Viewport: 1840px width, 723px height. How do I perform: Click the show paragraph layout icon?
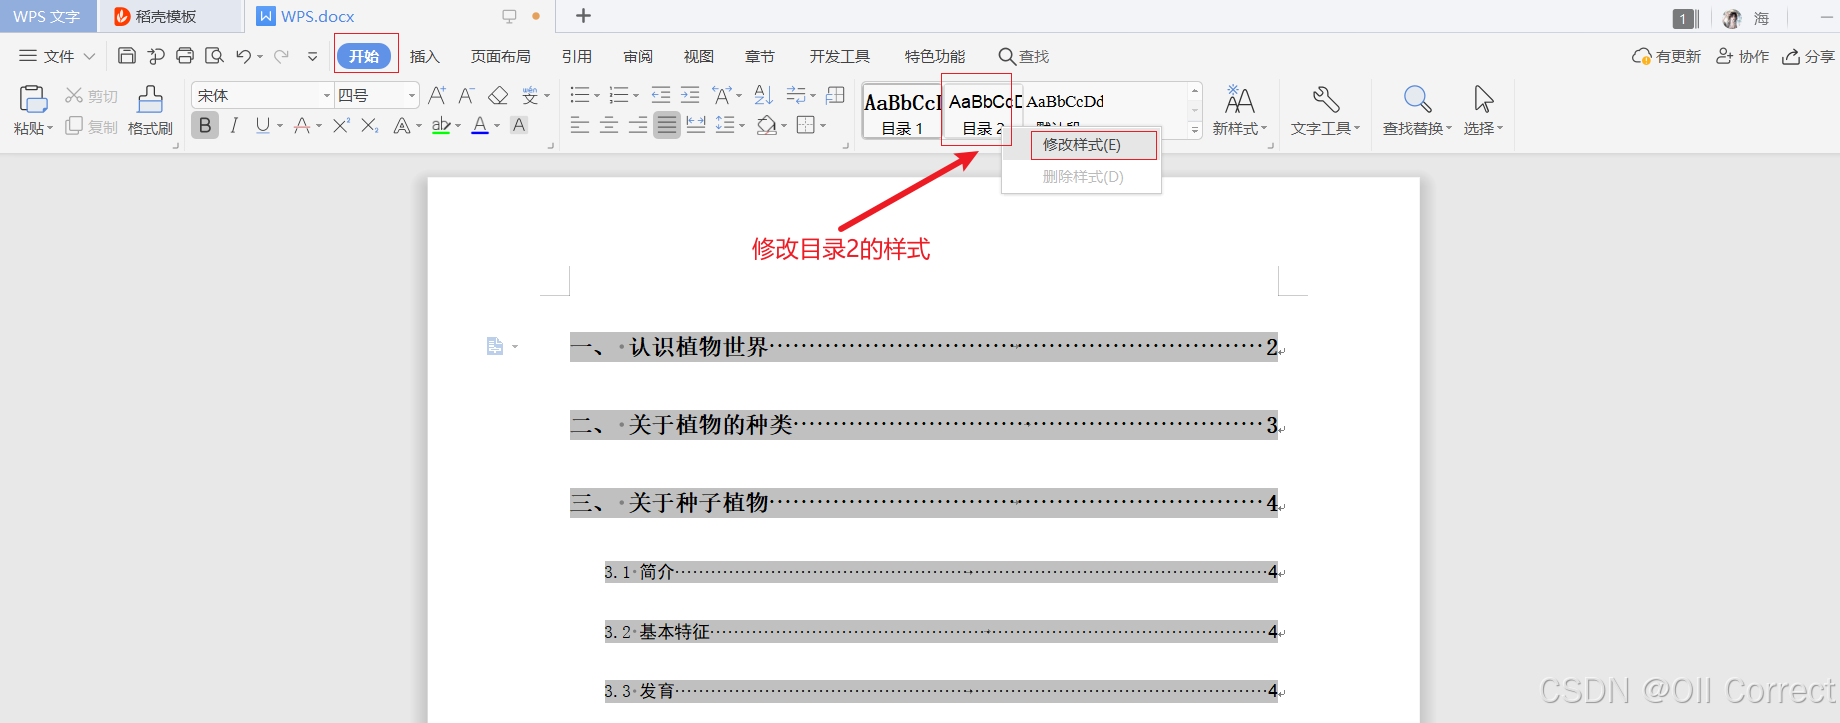pyautogui.click(x=836, y=95)
